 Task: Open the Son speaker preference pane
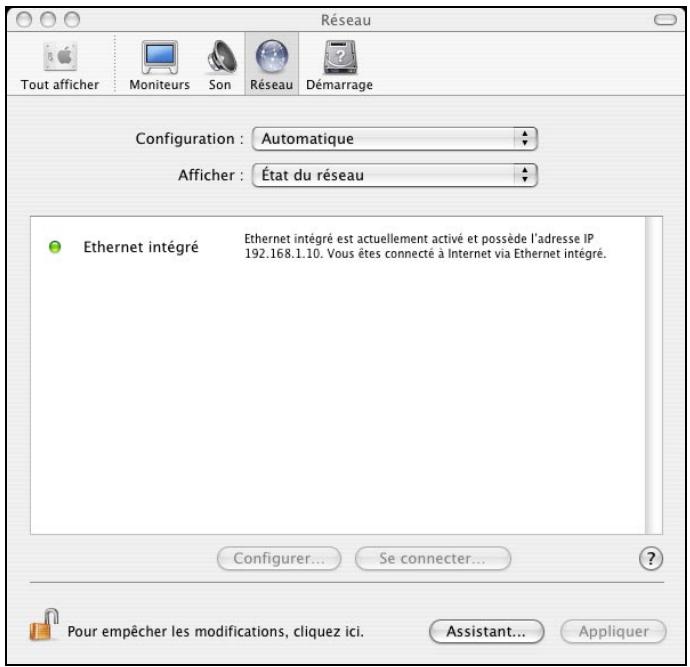220,65
